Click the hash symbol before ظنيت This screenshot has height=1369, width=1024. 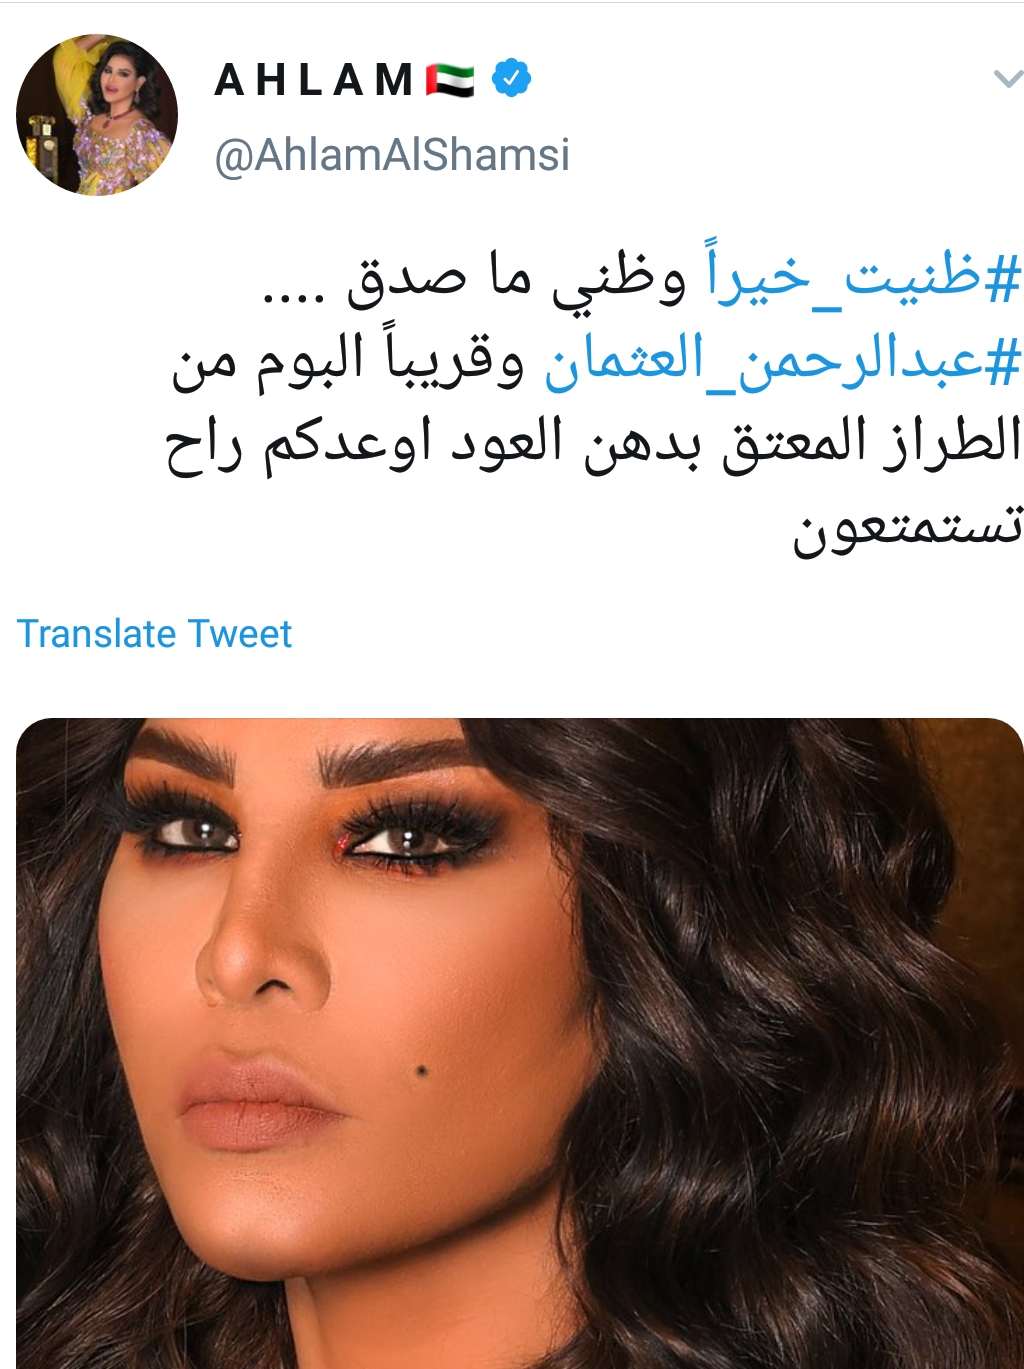point(1002,278)
